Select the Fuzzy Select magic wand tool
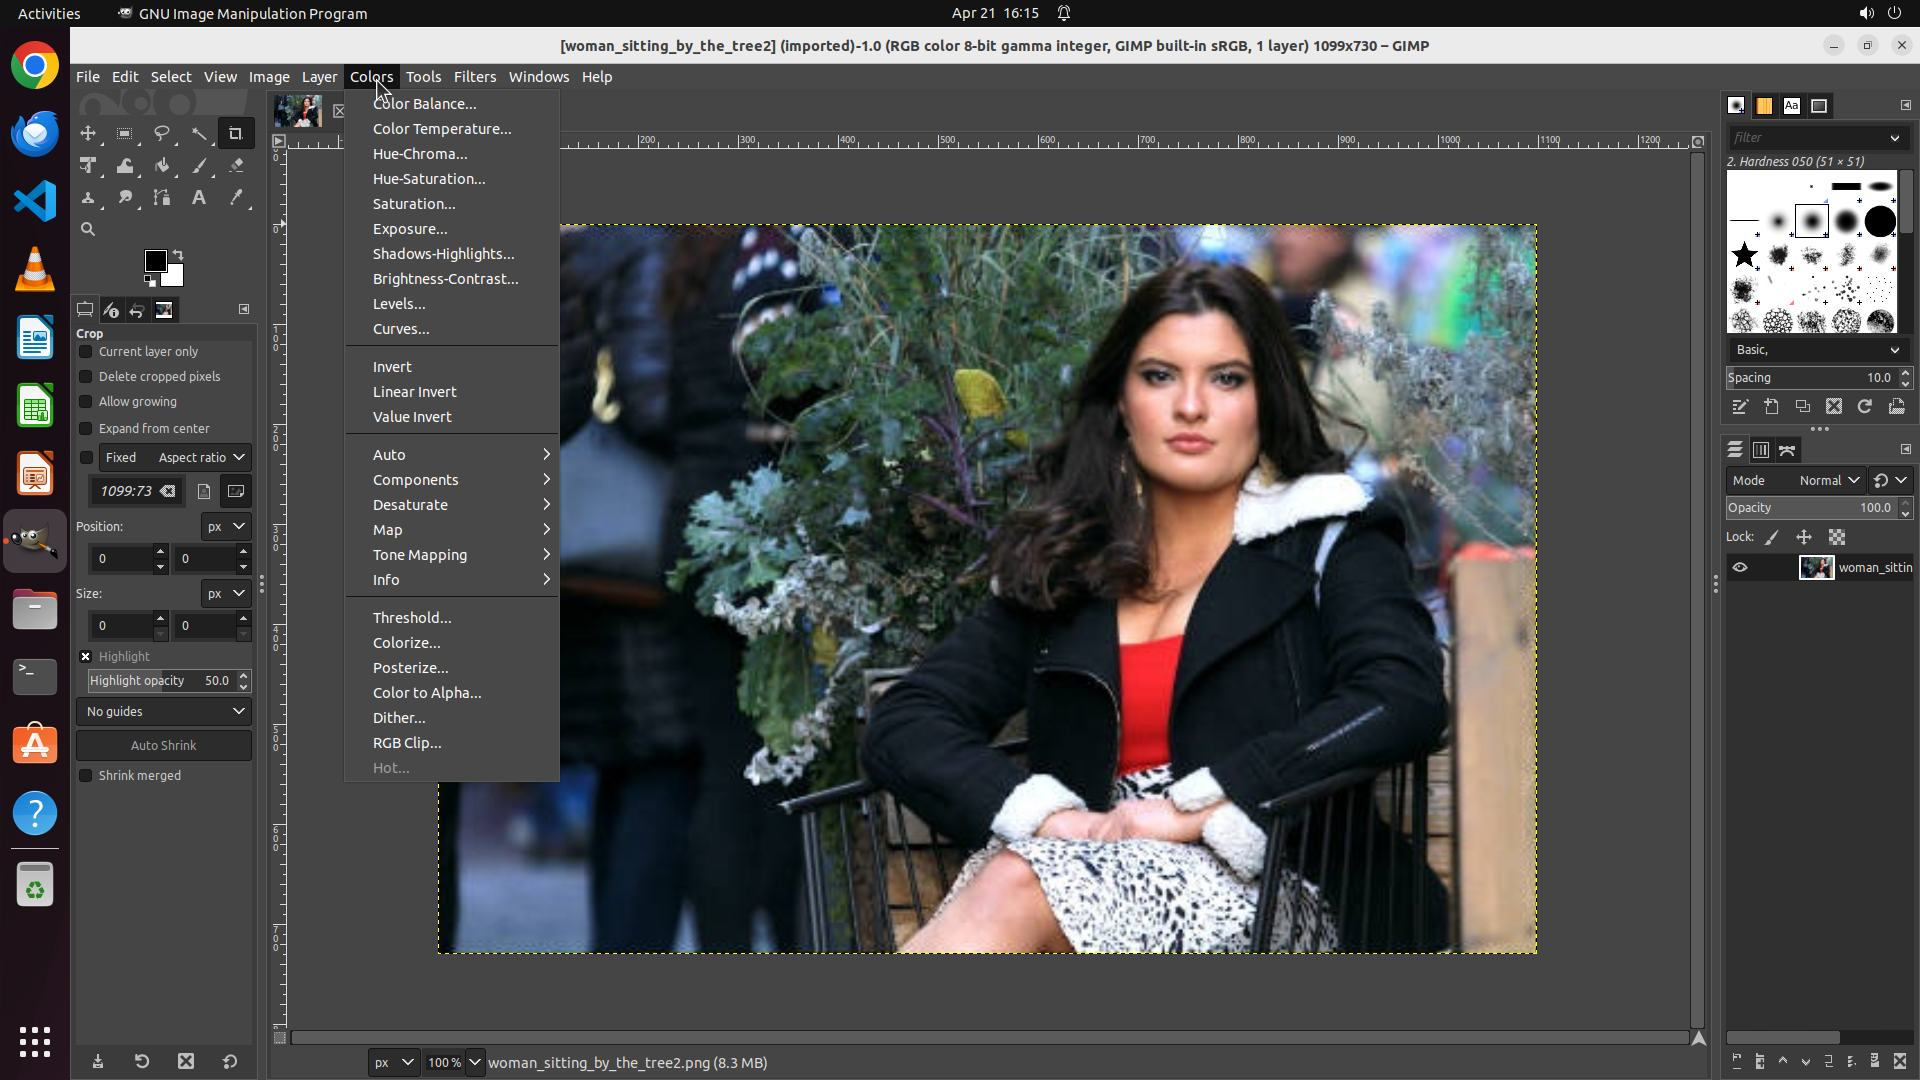Screen dimensions: 1920x1080 pyautogui.click(x=199, y=133)
